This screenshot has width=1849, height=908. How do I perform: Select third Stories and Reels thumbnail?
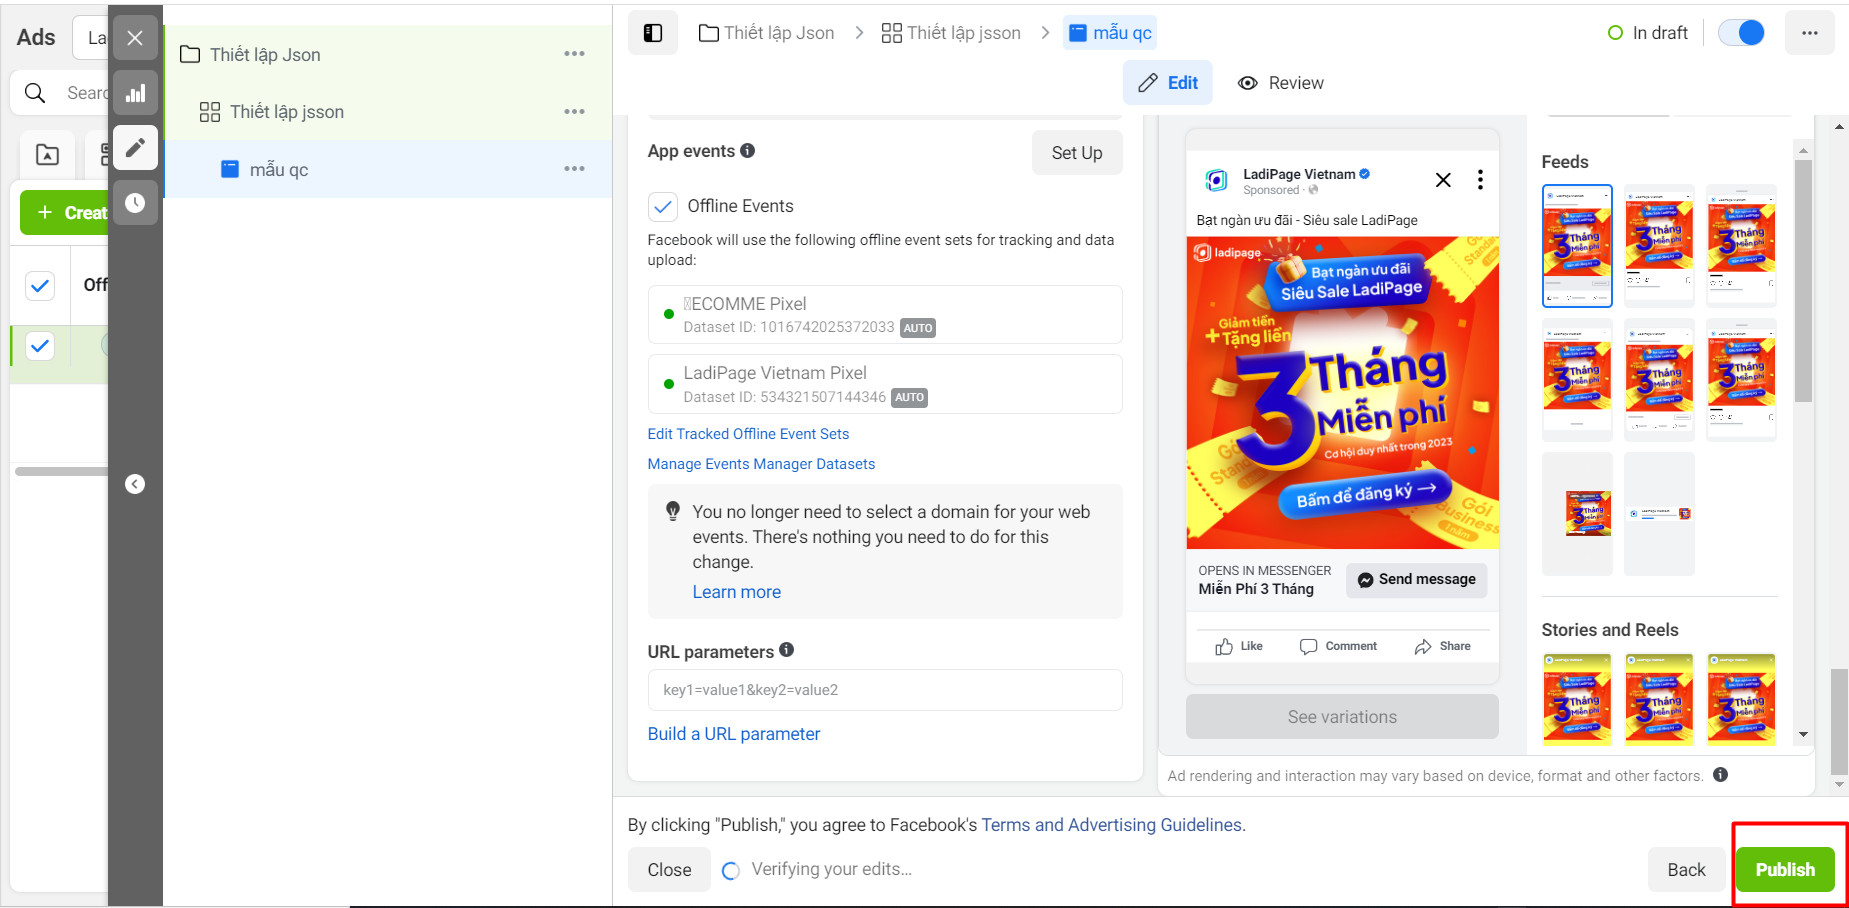tap(1741, 699)
